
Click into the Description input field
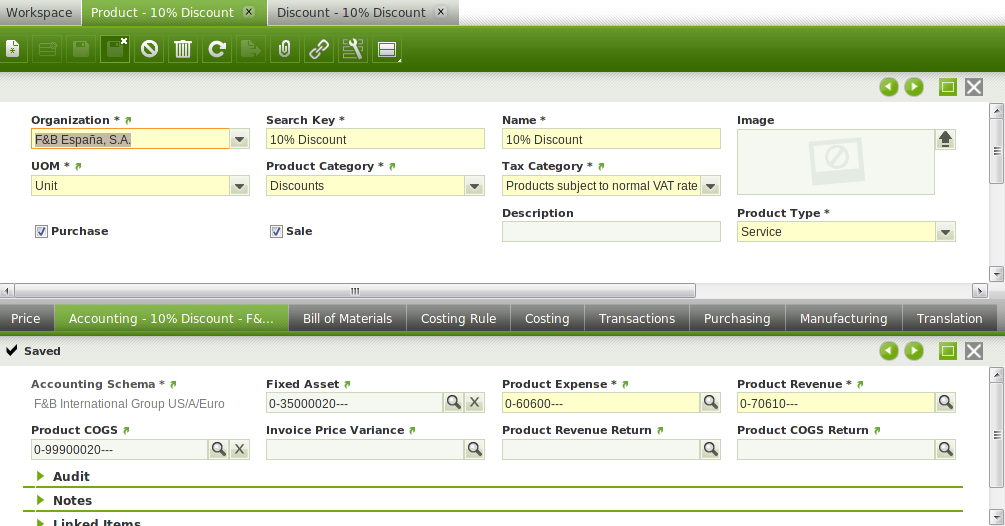pos(610,232)
